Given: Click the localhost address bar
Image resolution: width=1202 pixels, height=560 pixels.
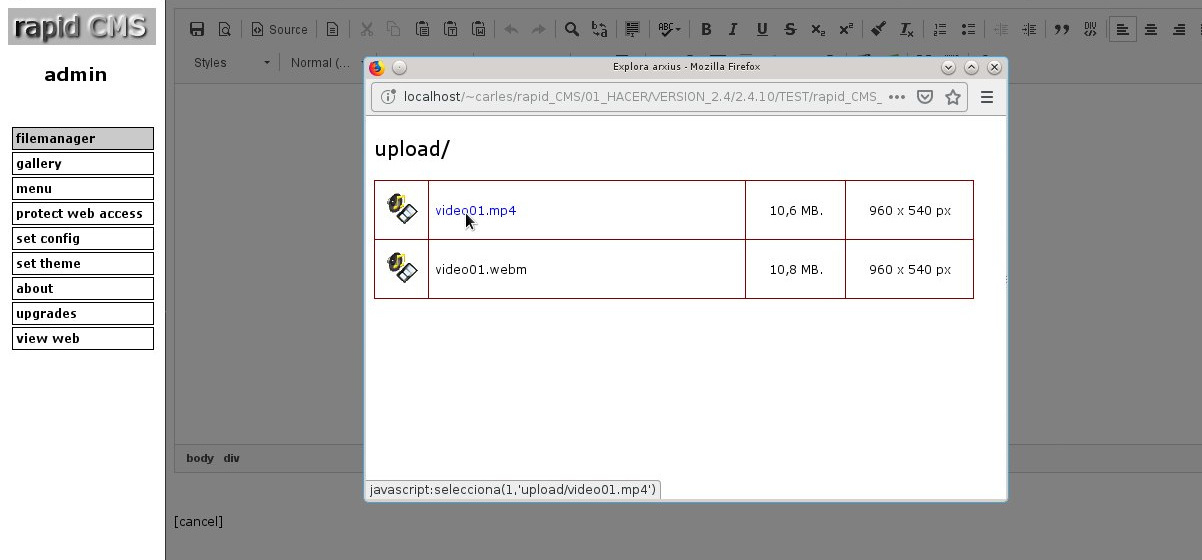Looking at the screenshot, I should (641, 97).
